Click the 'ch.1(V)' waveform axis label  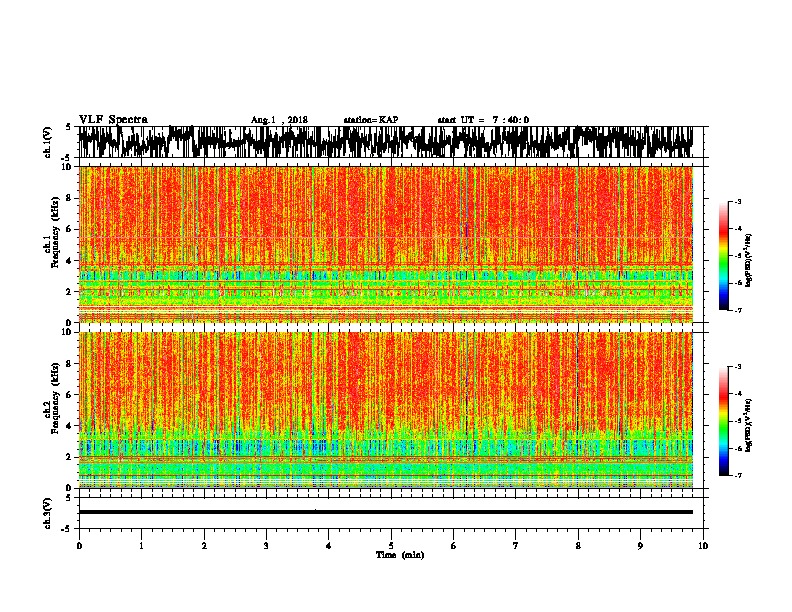[x=47, y=142]
